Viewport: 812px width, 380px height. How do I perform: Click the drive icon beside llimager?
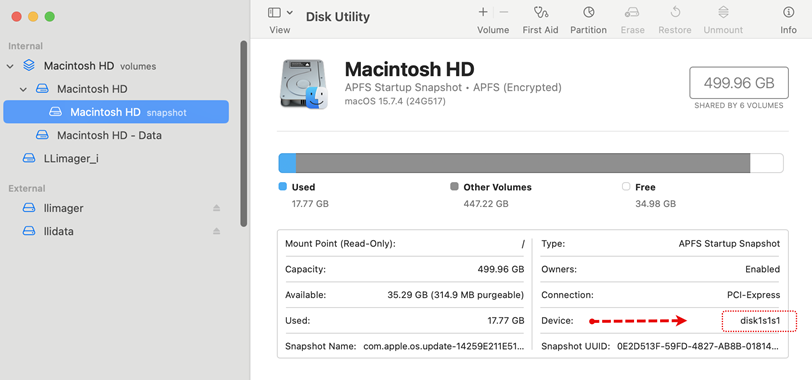pos(29,208)
